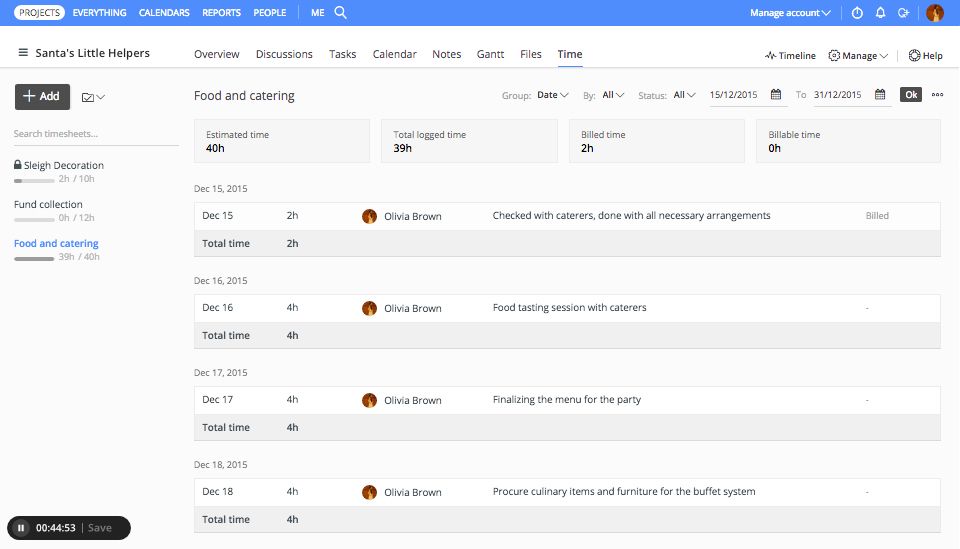Click the user profile avatar in top bar
This screenshot has width=960, height=549.
pos(935,13)
